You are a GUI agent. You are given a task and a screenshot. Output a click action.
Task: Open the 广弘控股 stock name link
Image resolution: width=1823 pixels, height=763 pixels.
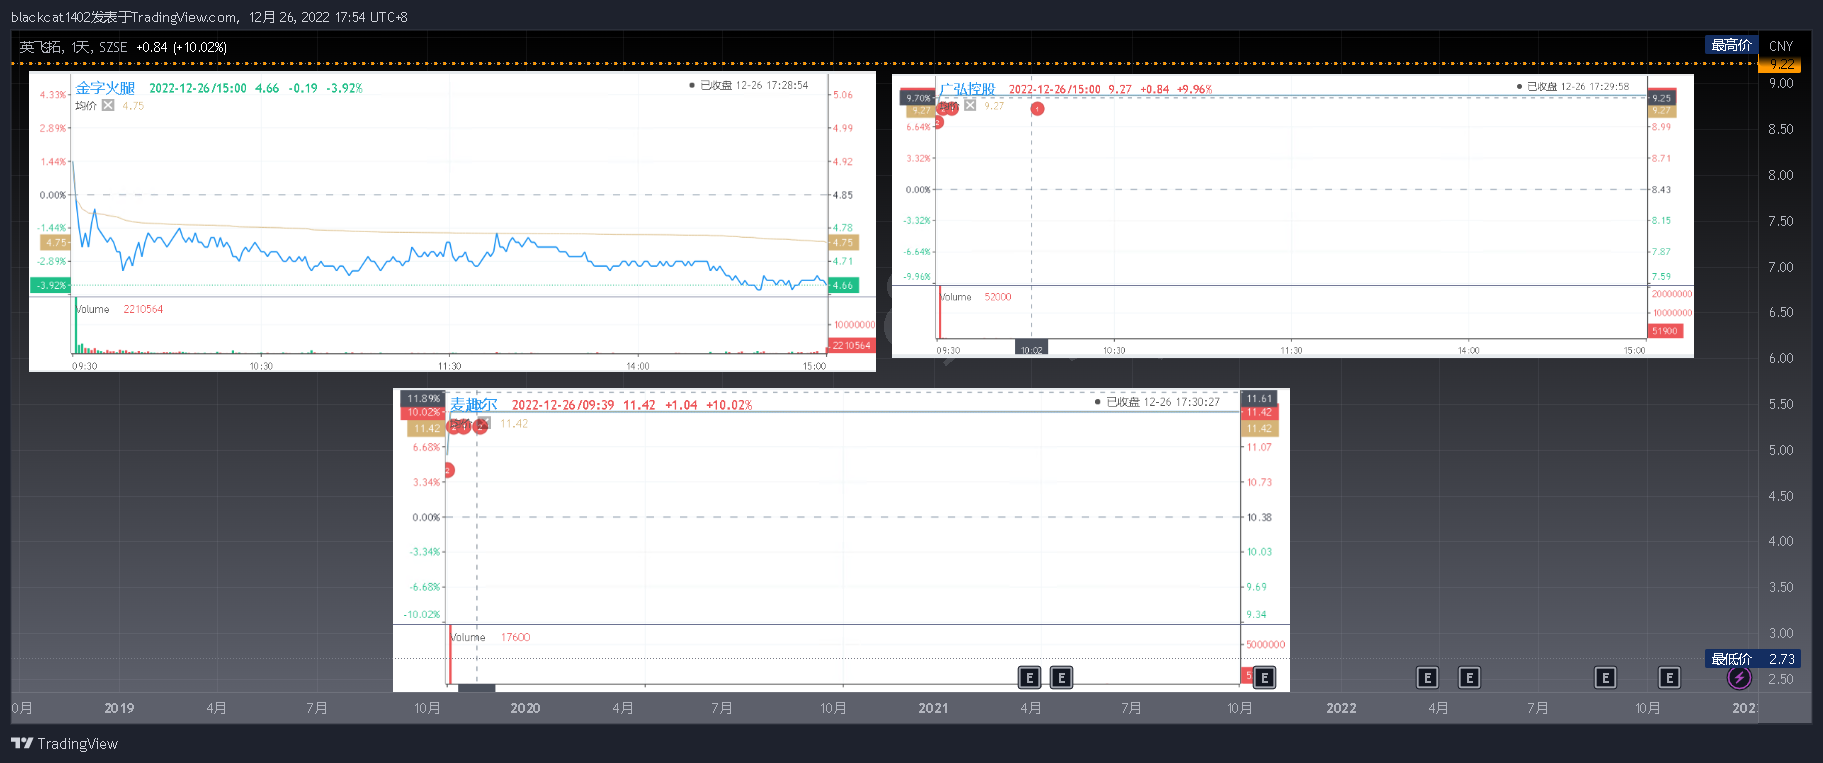click(967, 89)
